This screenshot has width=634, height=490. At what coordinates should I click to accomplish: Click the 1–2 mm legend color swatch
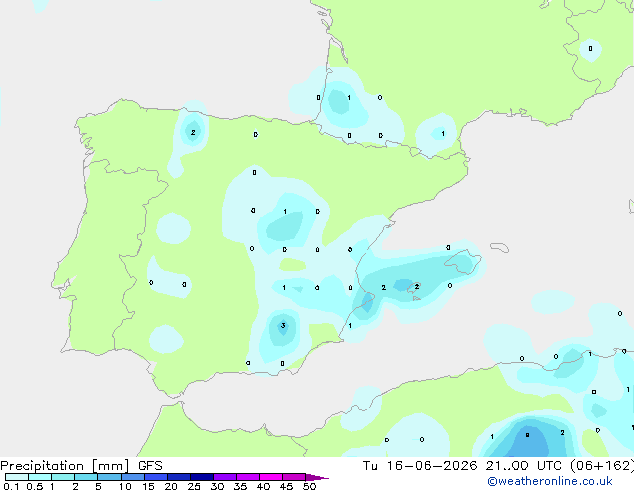(x=63, y=477)
